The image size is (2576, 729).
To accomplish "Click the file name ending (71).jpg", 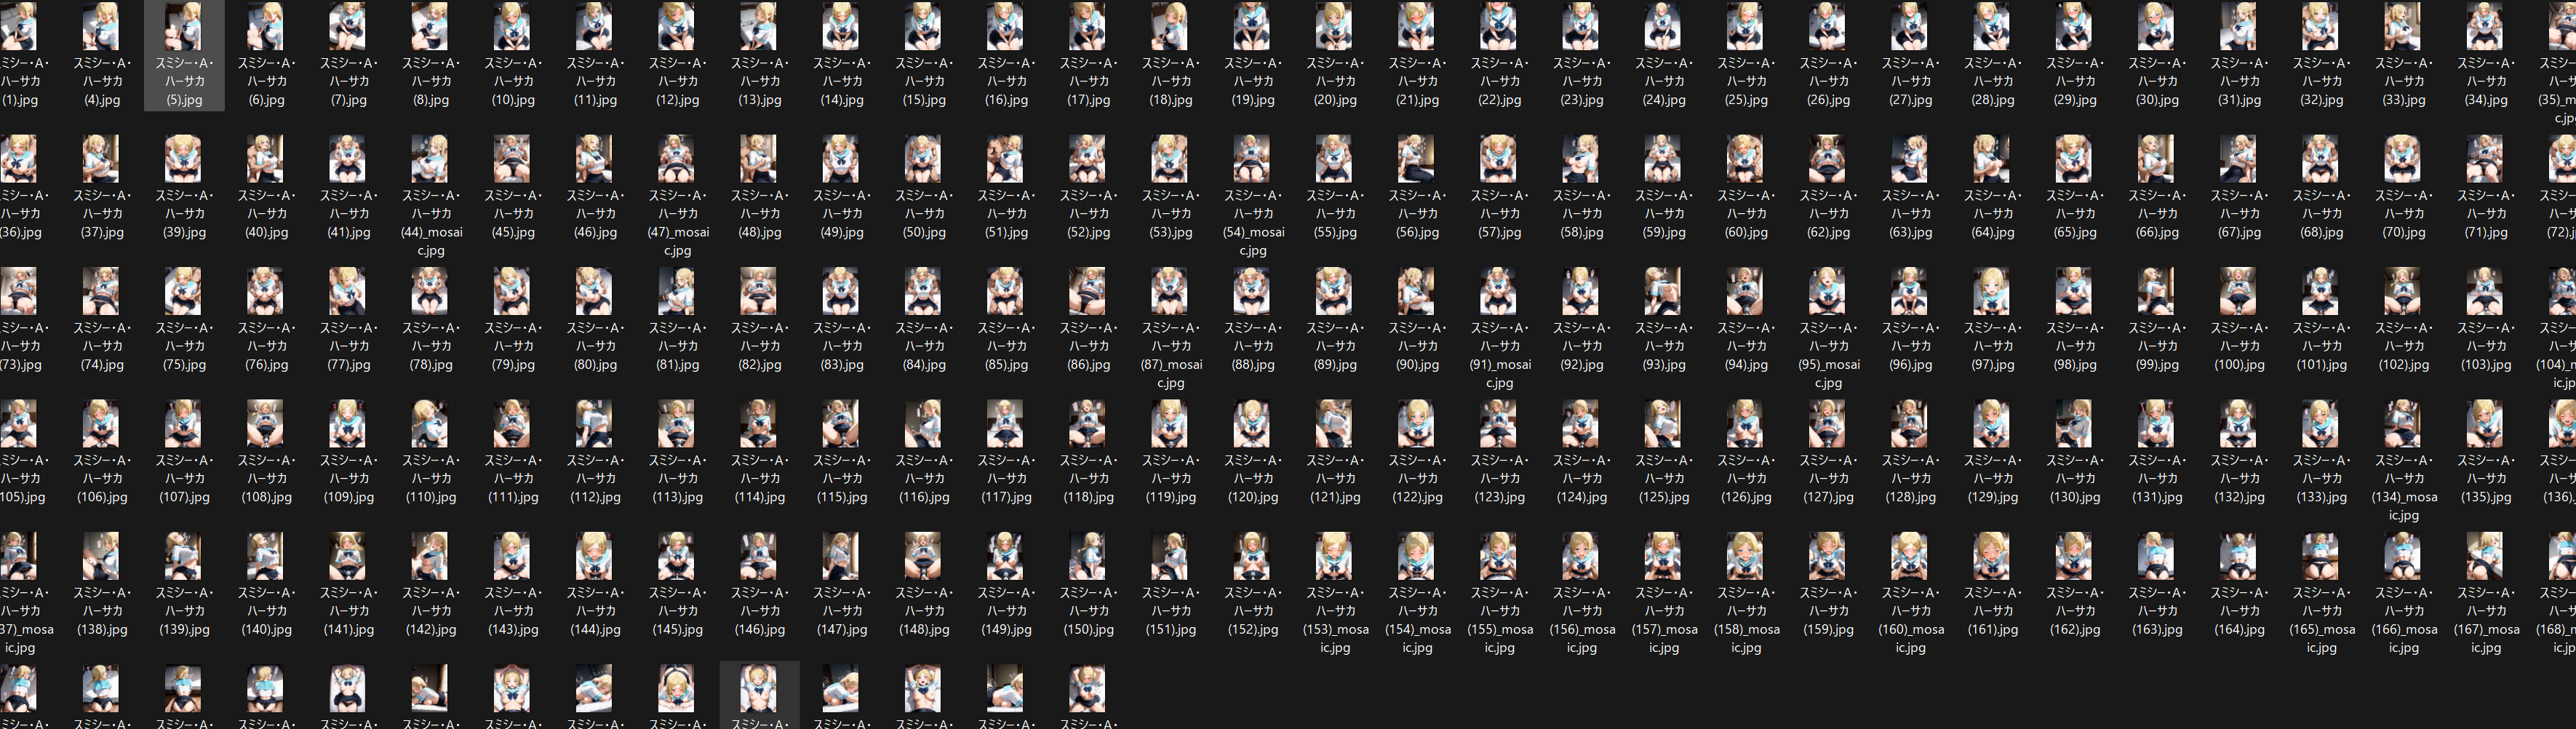I will tap(2484, 214).
